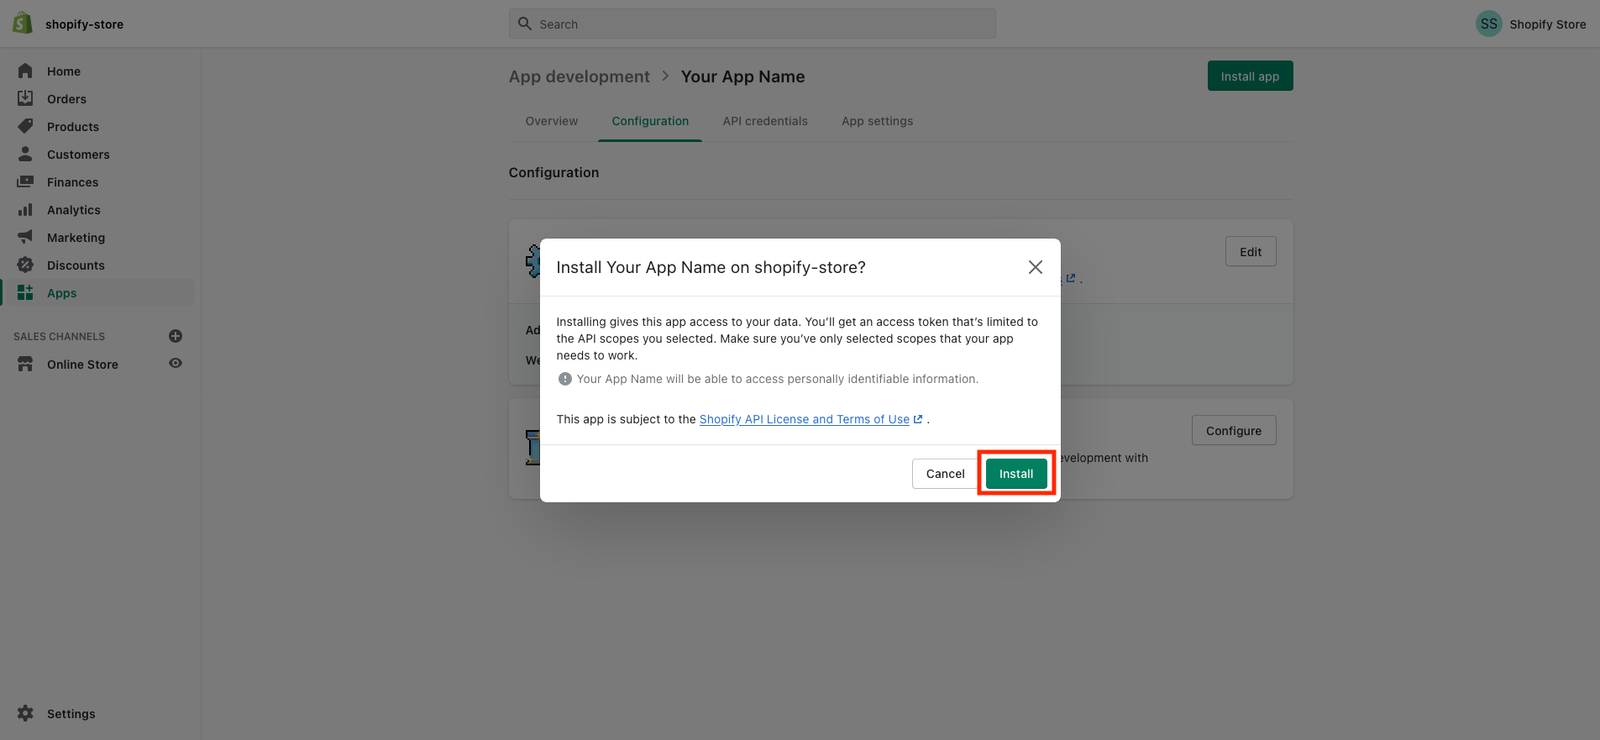Click the Shopify logo icon
Screen dimensions: 1600x740
pyautogui.click(x=22, y=23)
